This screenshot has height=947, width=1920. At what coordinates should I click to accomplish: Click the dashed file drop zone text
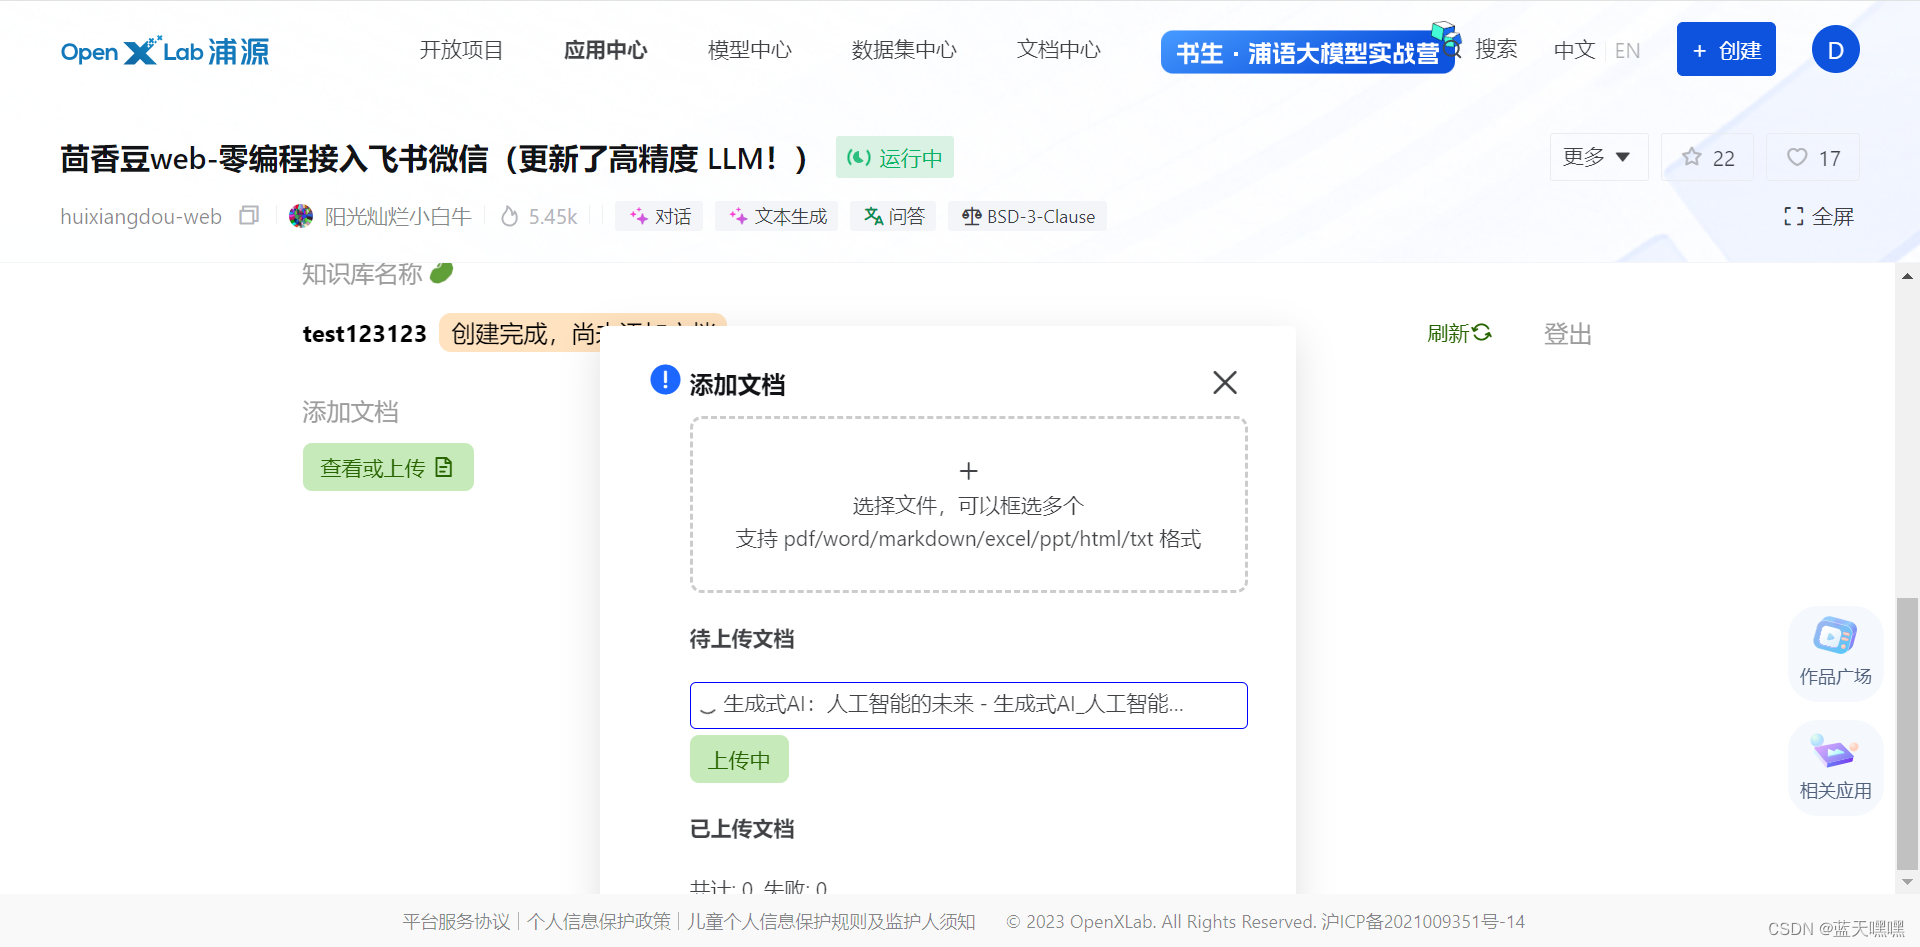968,522
